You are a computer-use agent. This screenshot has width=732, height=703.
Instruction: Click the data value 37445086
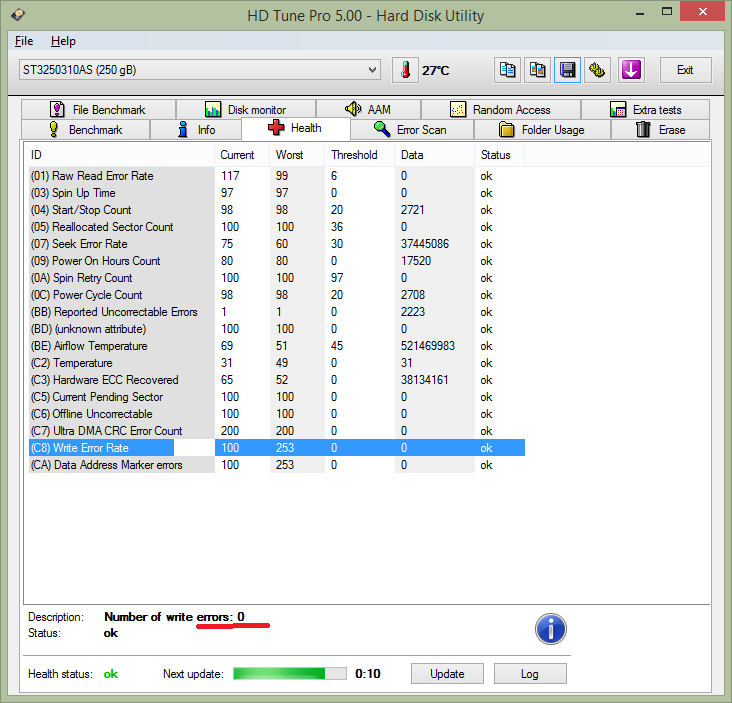click(424, 244)
